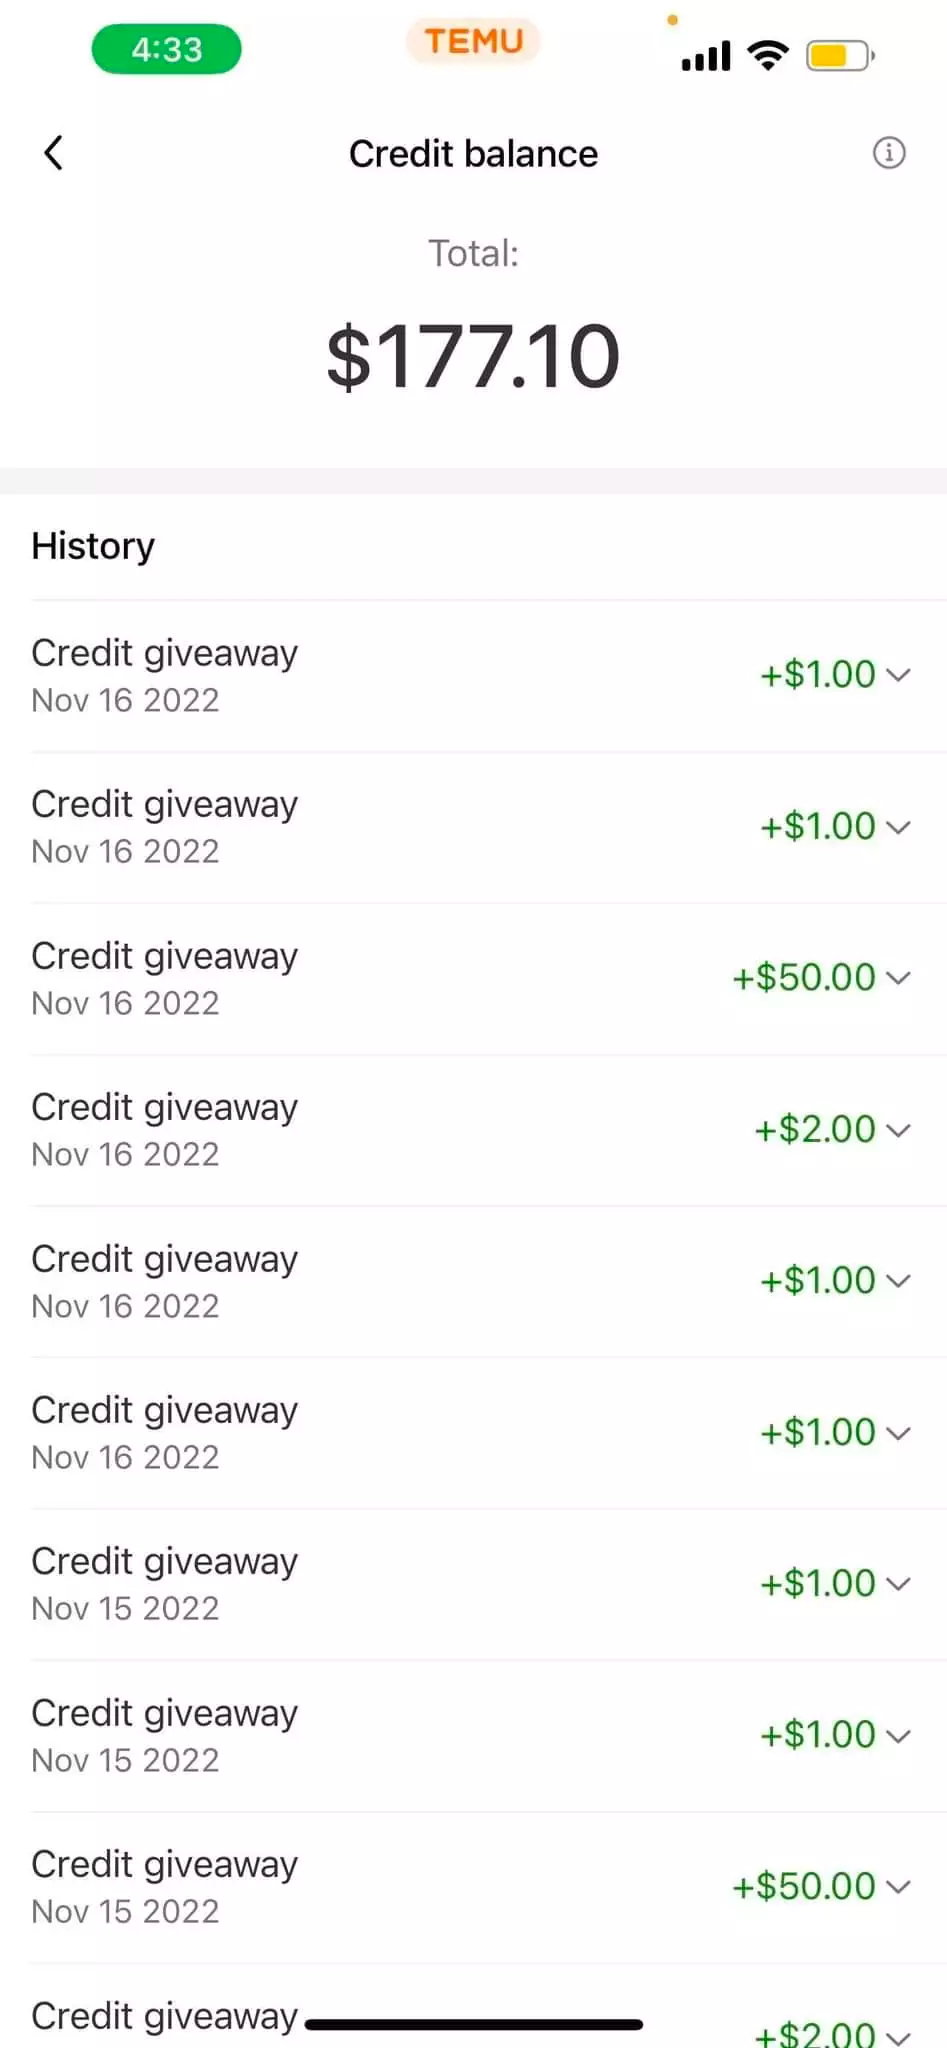Open the credit balance info icon
This screenshot has height=2048, width=947.
pyautogui.click(x=889, y=153)
